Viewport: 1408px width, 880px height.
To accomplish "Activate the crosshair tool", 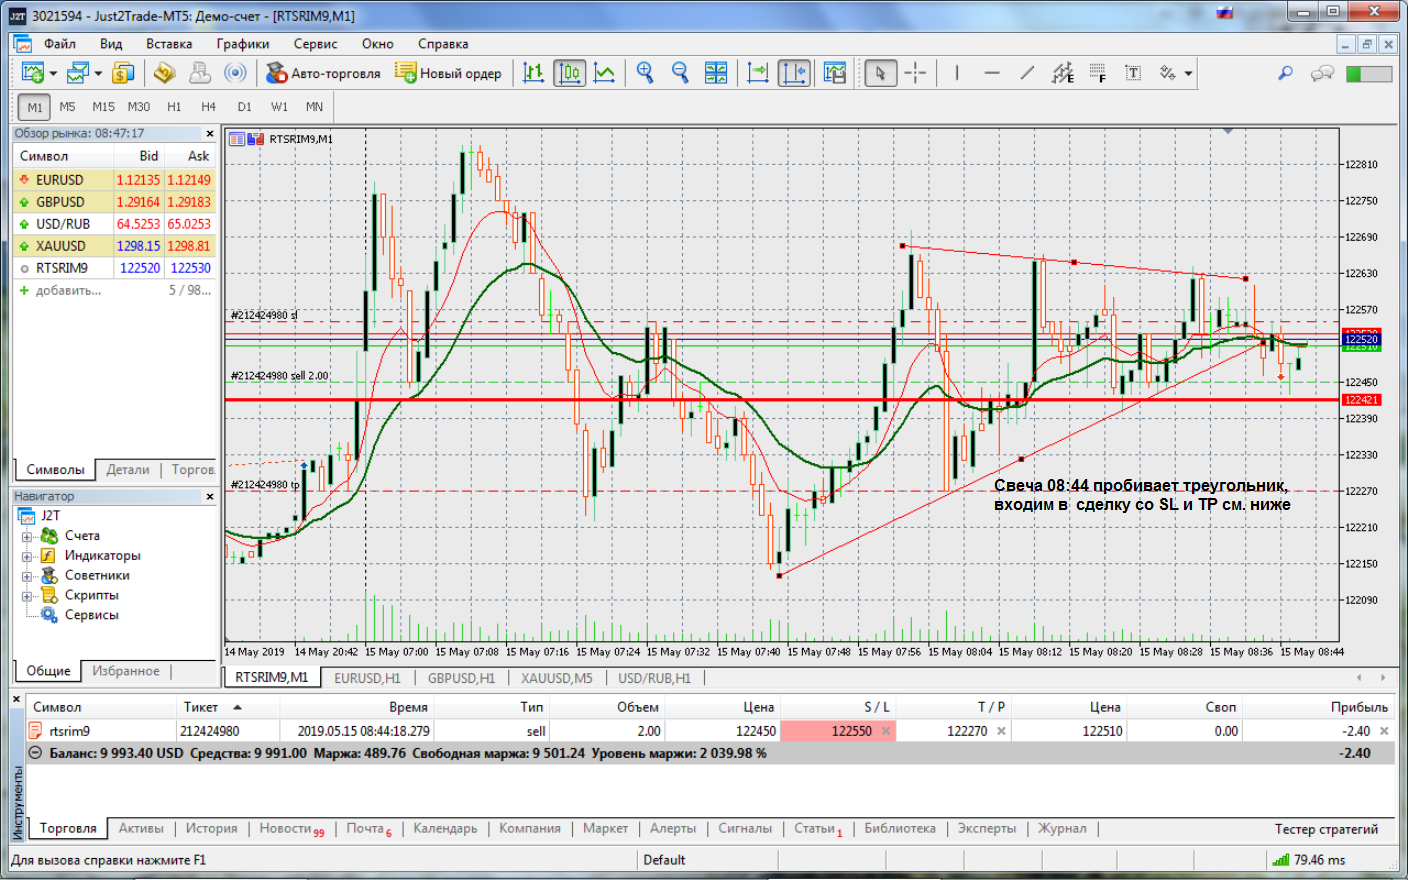I will coord(916,73).
